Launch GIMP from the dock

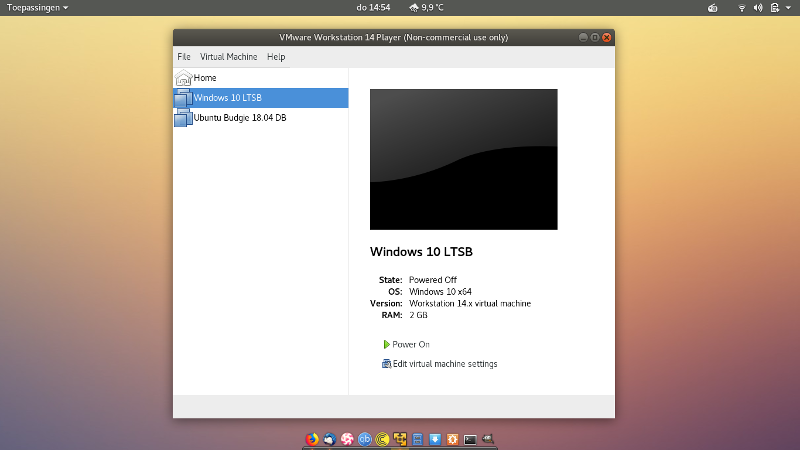click(488, 439)
